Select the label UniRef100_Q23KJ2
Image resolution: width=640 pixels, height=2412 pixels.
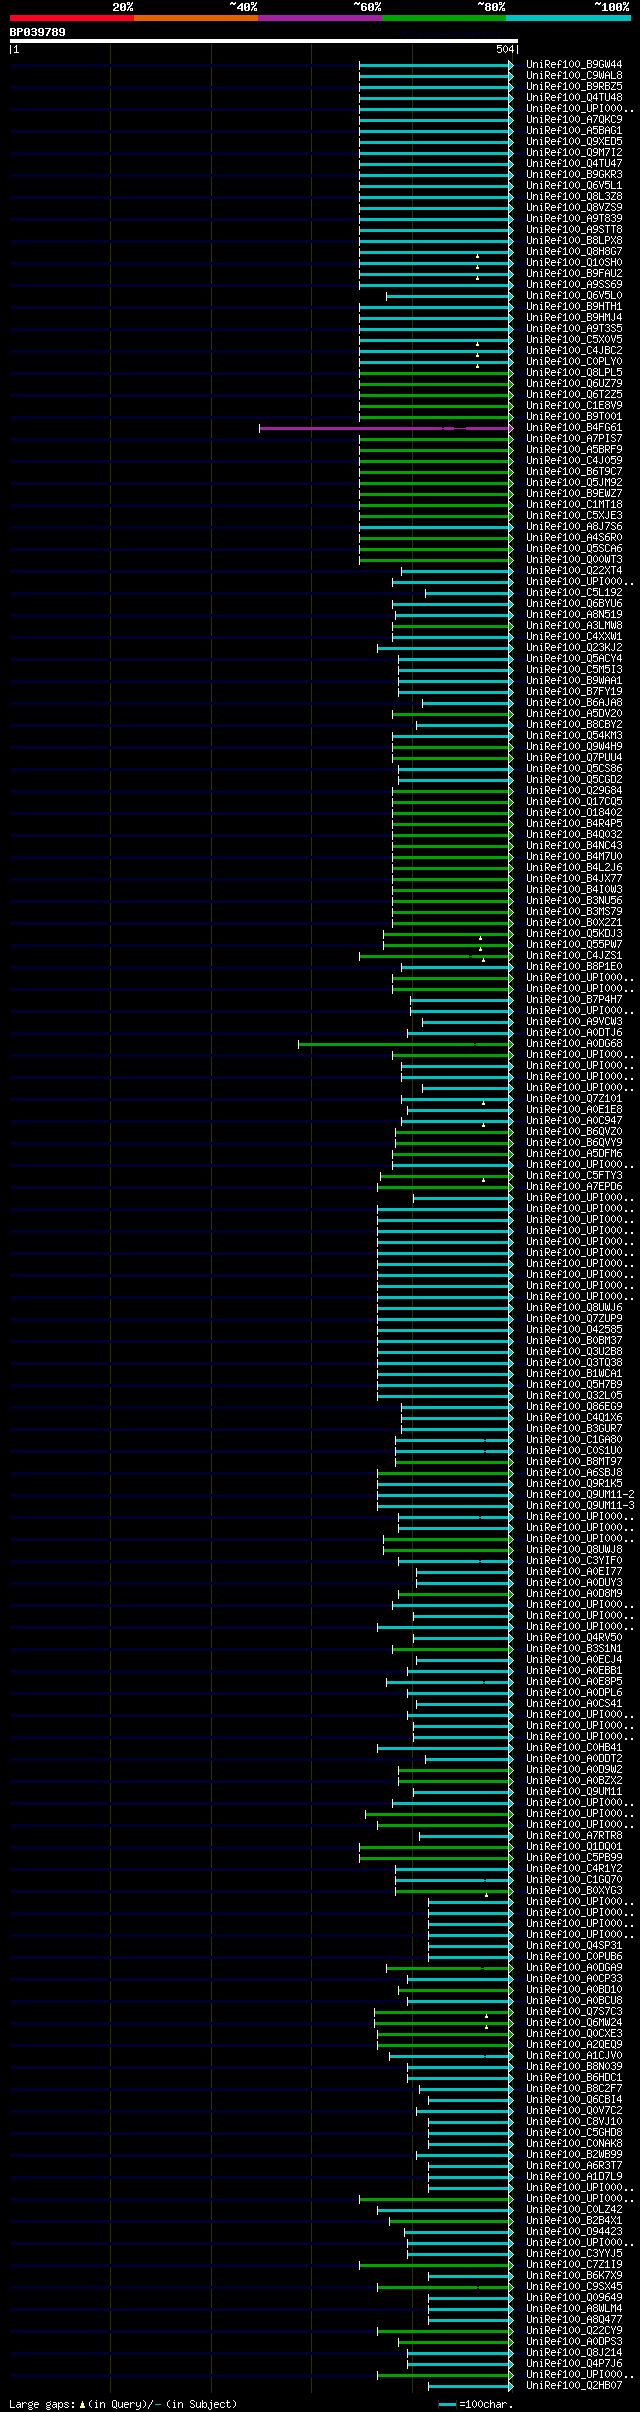click(574, 648)
